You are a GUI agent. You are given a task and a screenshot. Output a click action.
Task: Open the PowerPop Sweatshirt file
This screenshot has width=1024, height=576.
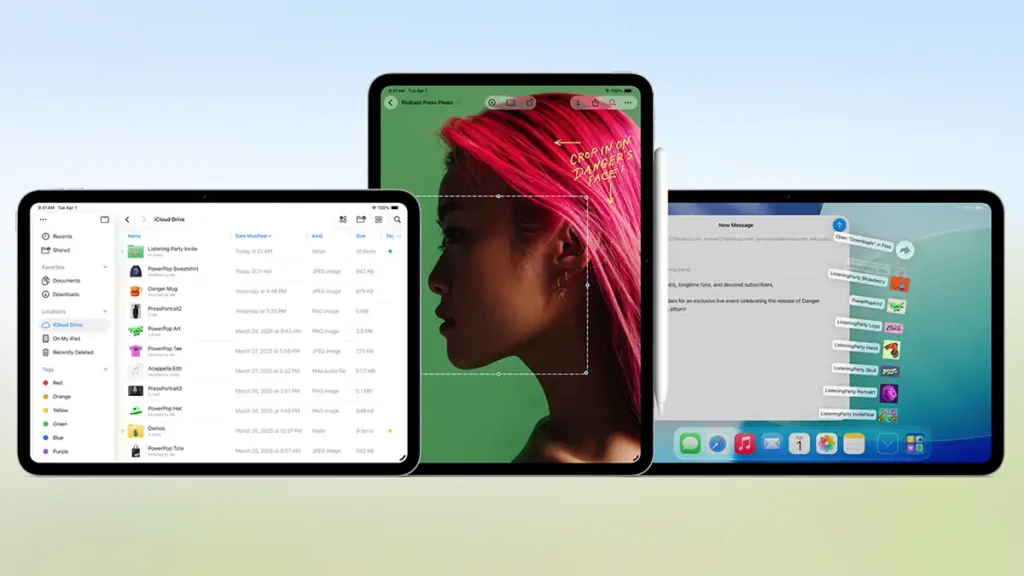[x=172, y=269]
